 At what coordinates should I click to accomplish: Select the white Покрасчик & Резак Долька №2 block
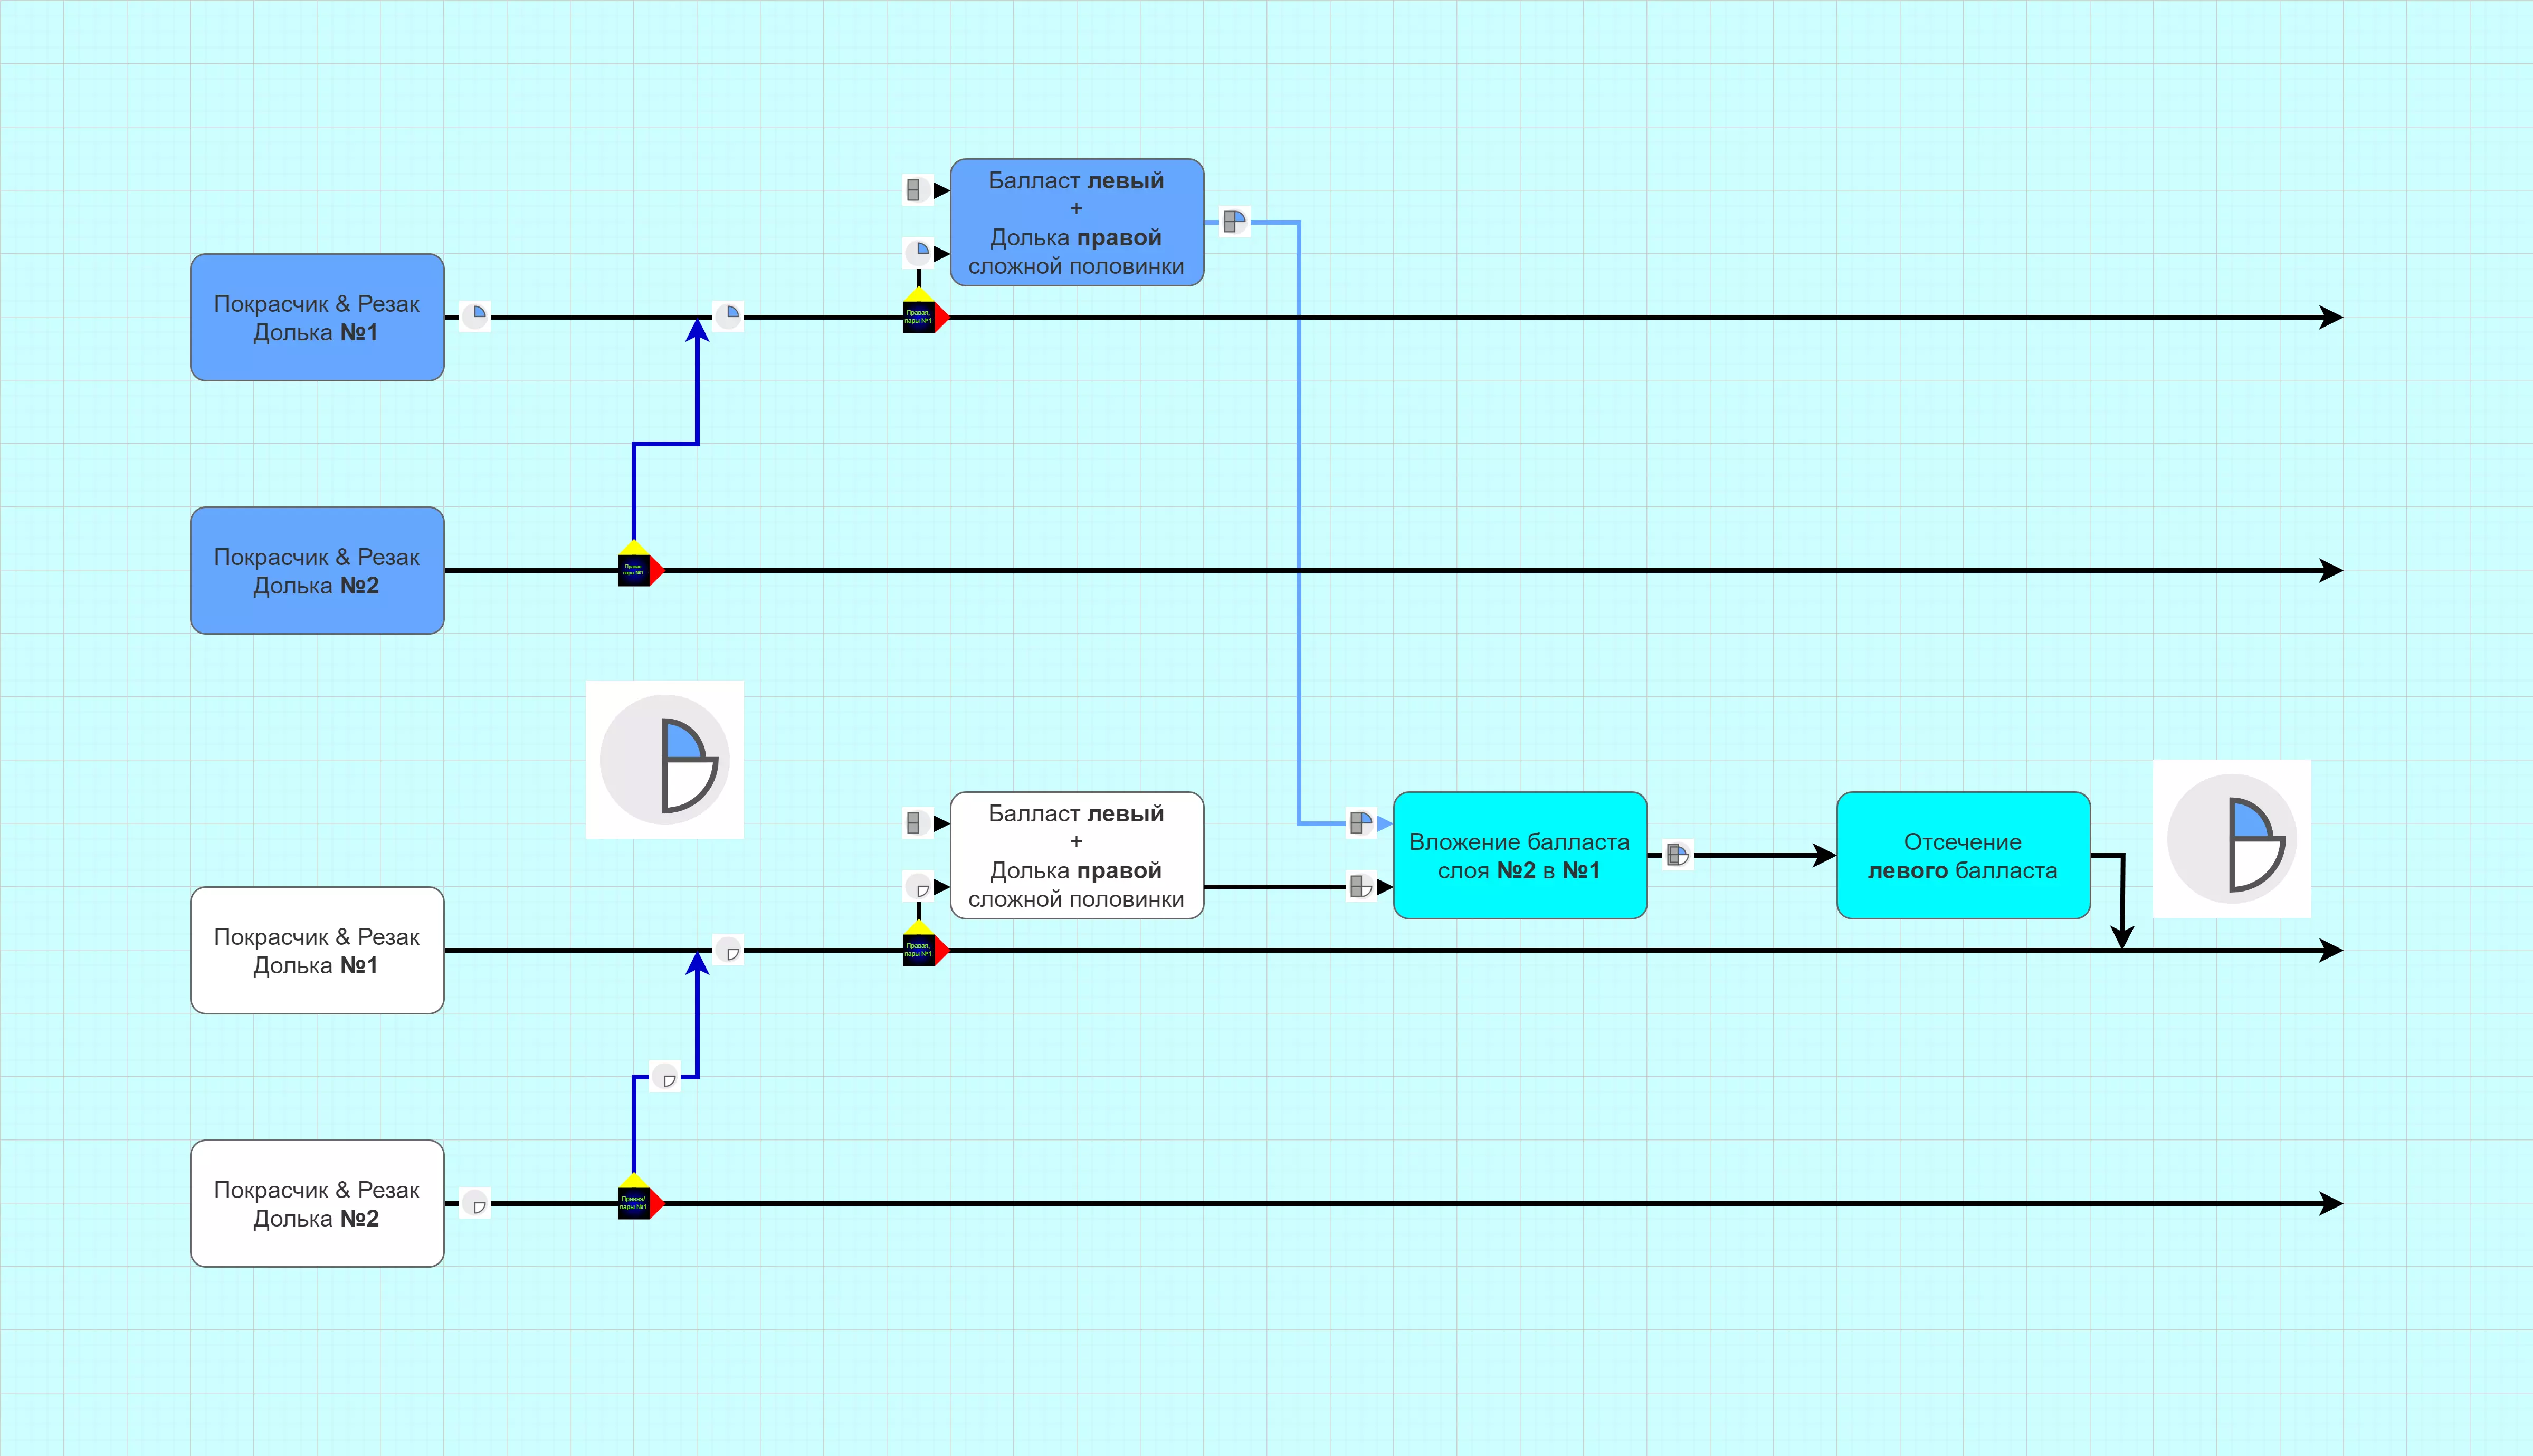317,1203
